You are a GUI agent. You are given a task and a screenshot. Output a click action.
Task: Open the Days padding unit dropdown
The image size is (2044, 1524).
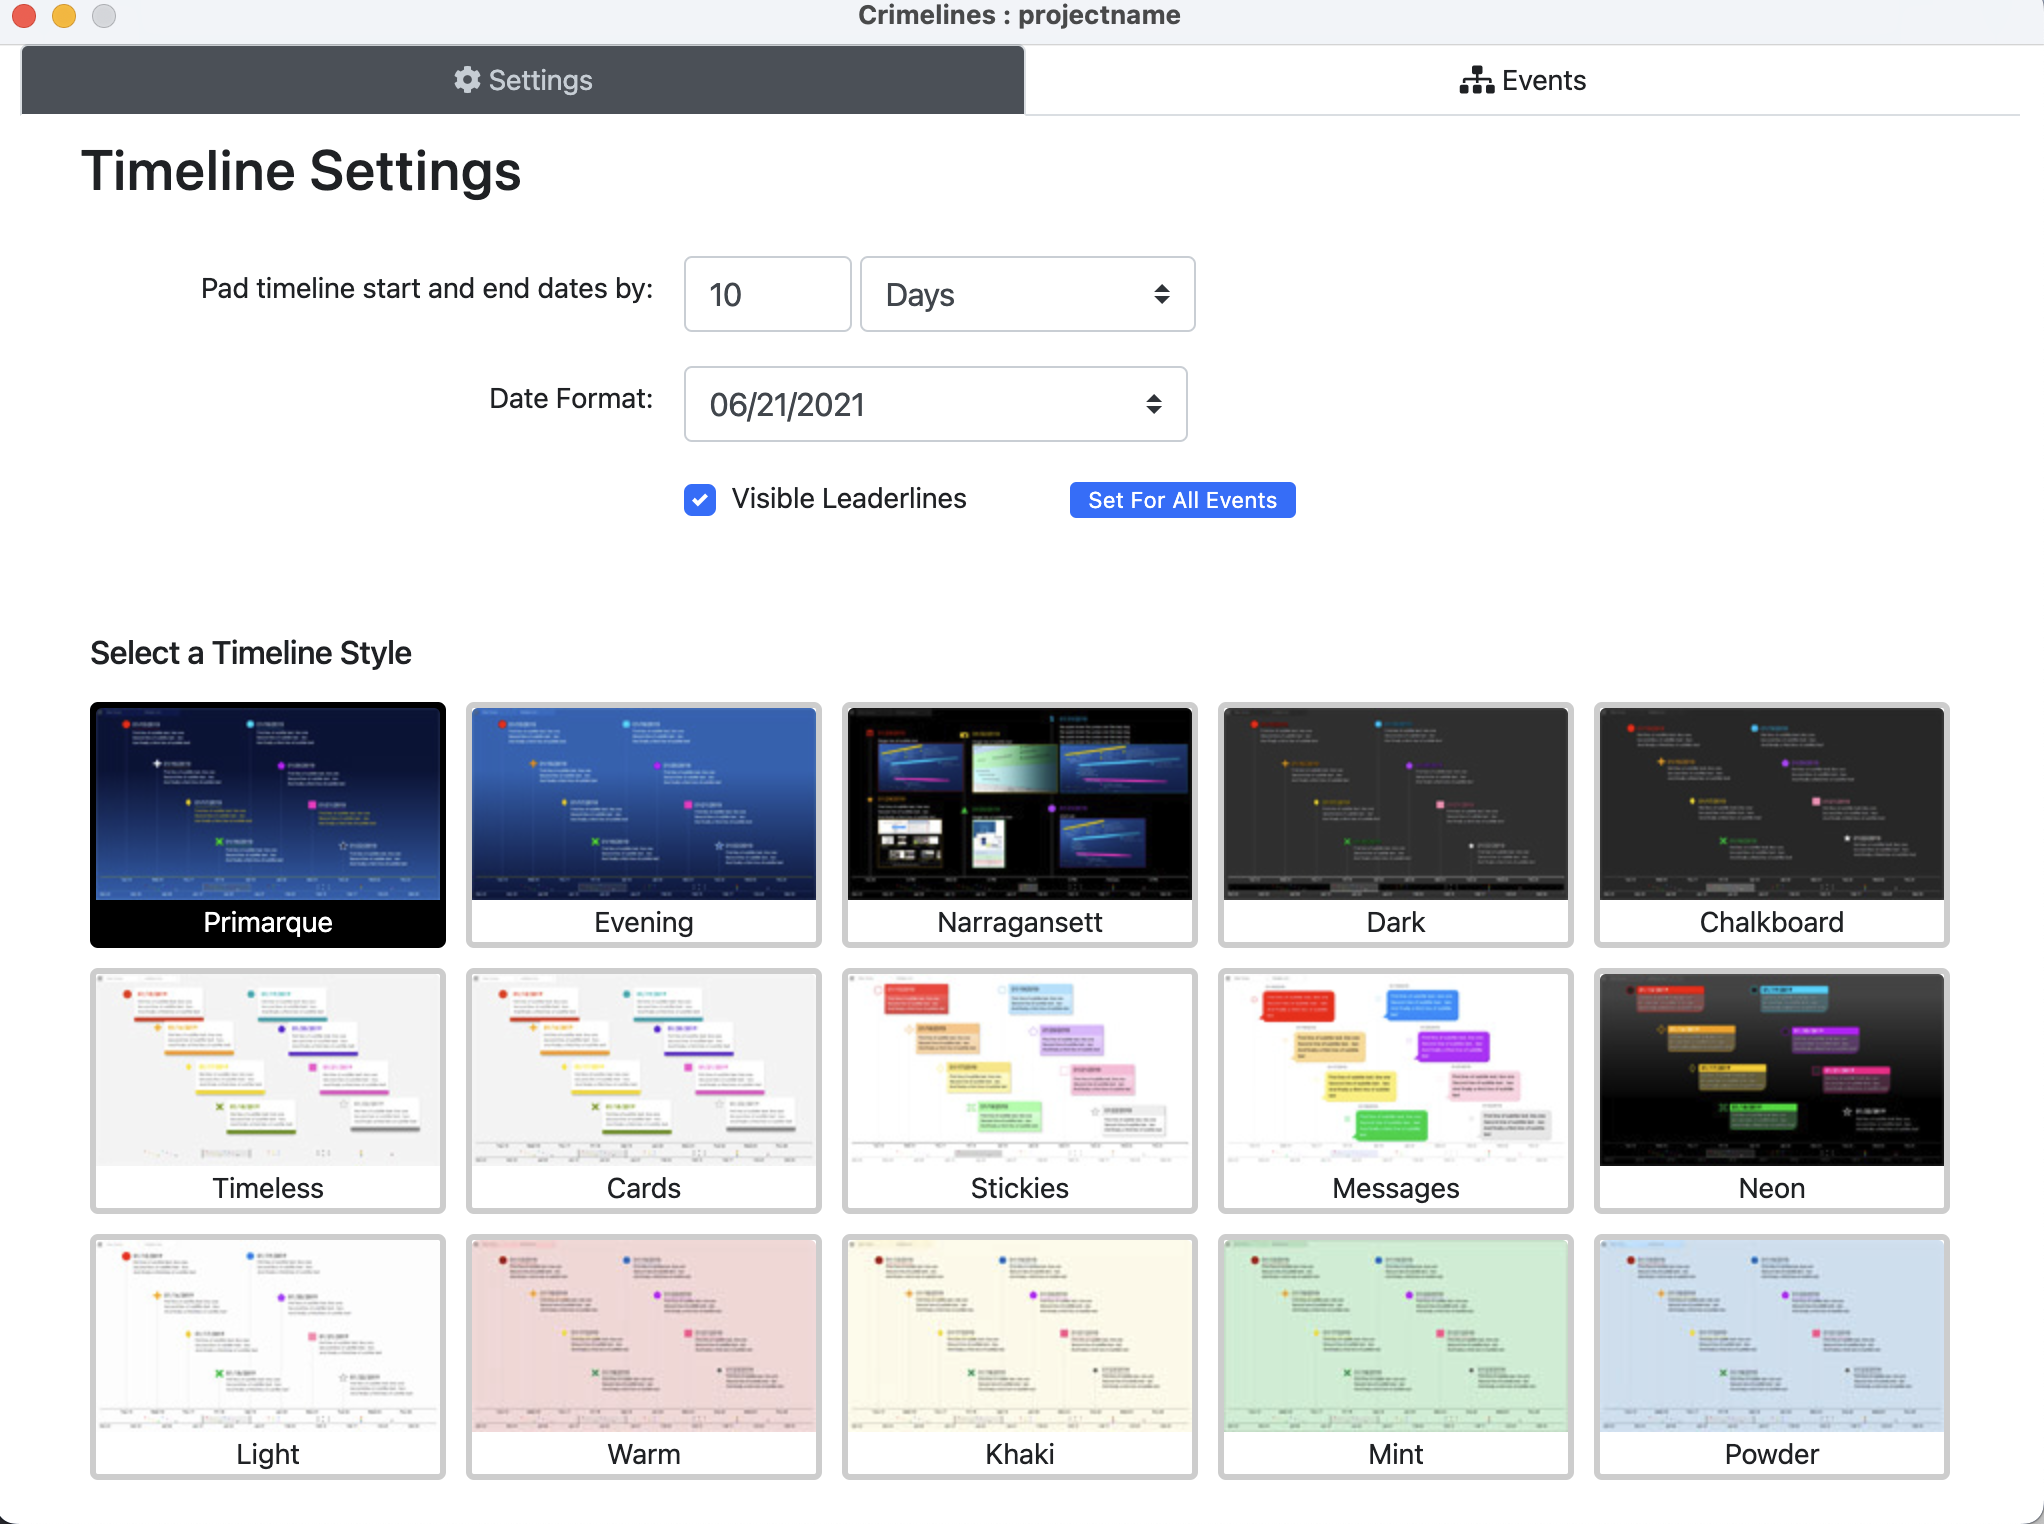click(x=1027, y=294)
